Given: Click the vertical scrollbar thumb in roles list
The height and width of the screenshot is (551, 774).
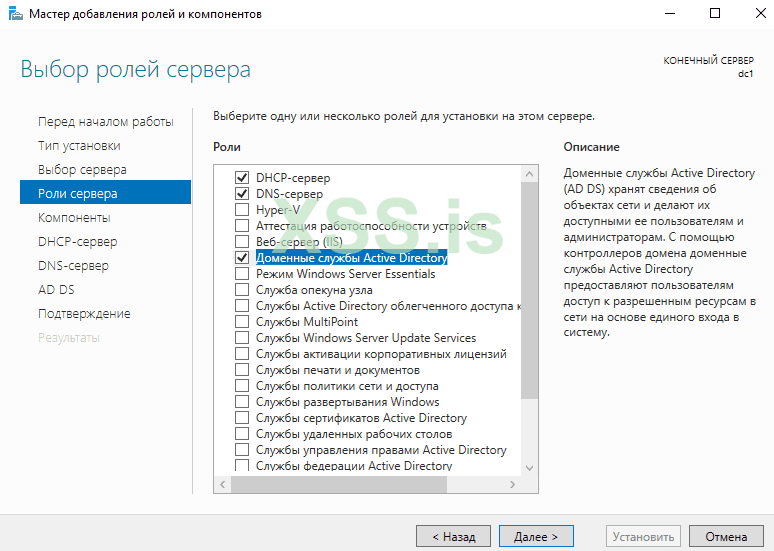Looking at the screenshot, I should click(530, 290).
